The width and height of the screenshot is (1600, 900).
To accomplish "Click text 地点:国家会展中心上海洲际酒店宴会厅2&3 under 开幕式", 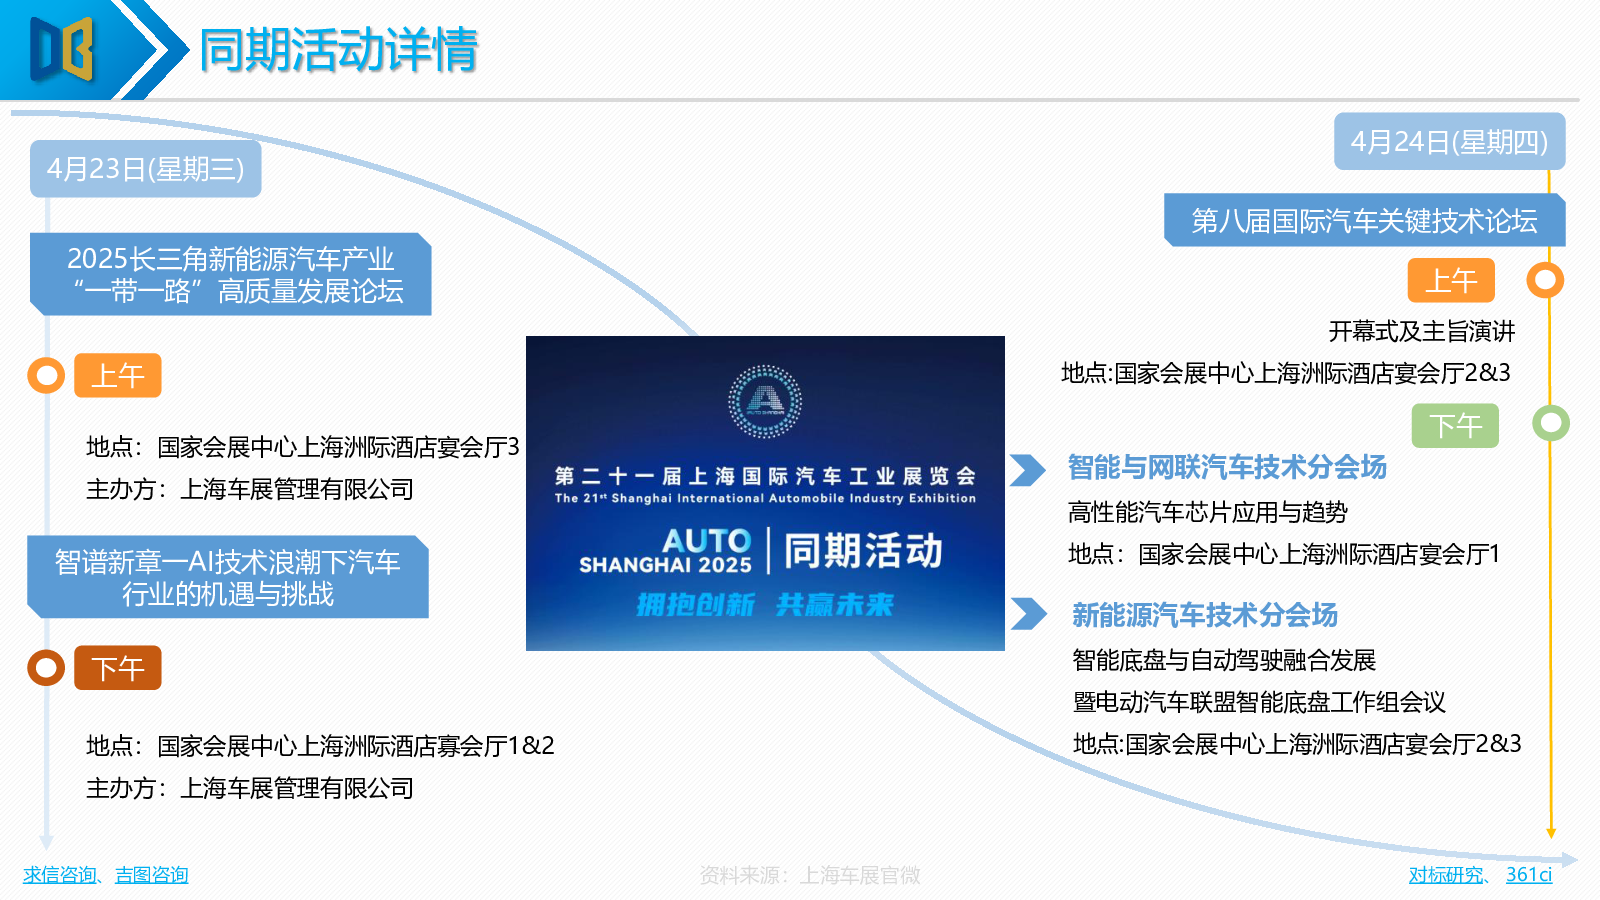I will 1286,373.
